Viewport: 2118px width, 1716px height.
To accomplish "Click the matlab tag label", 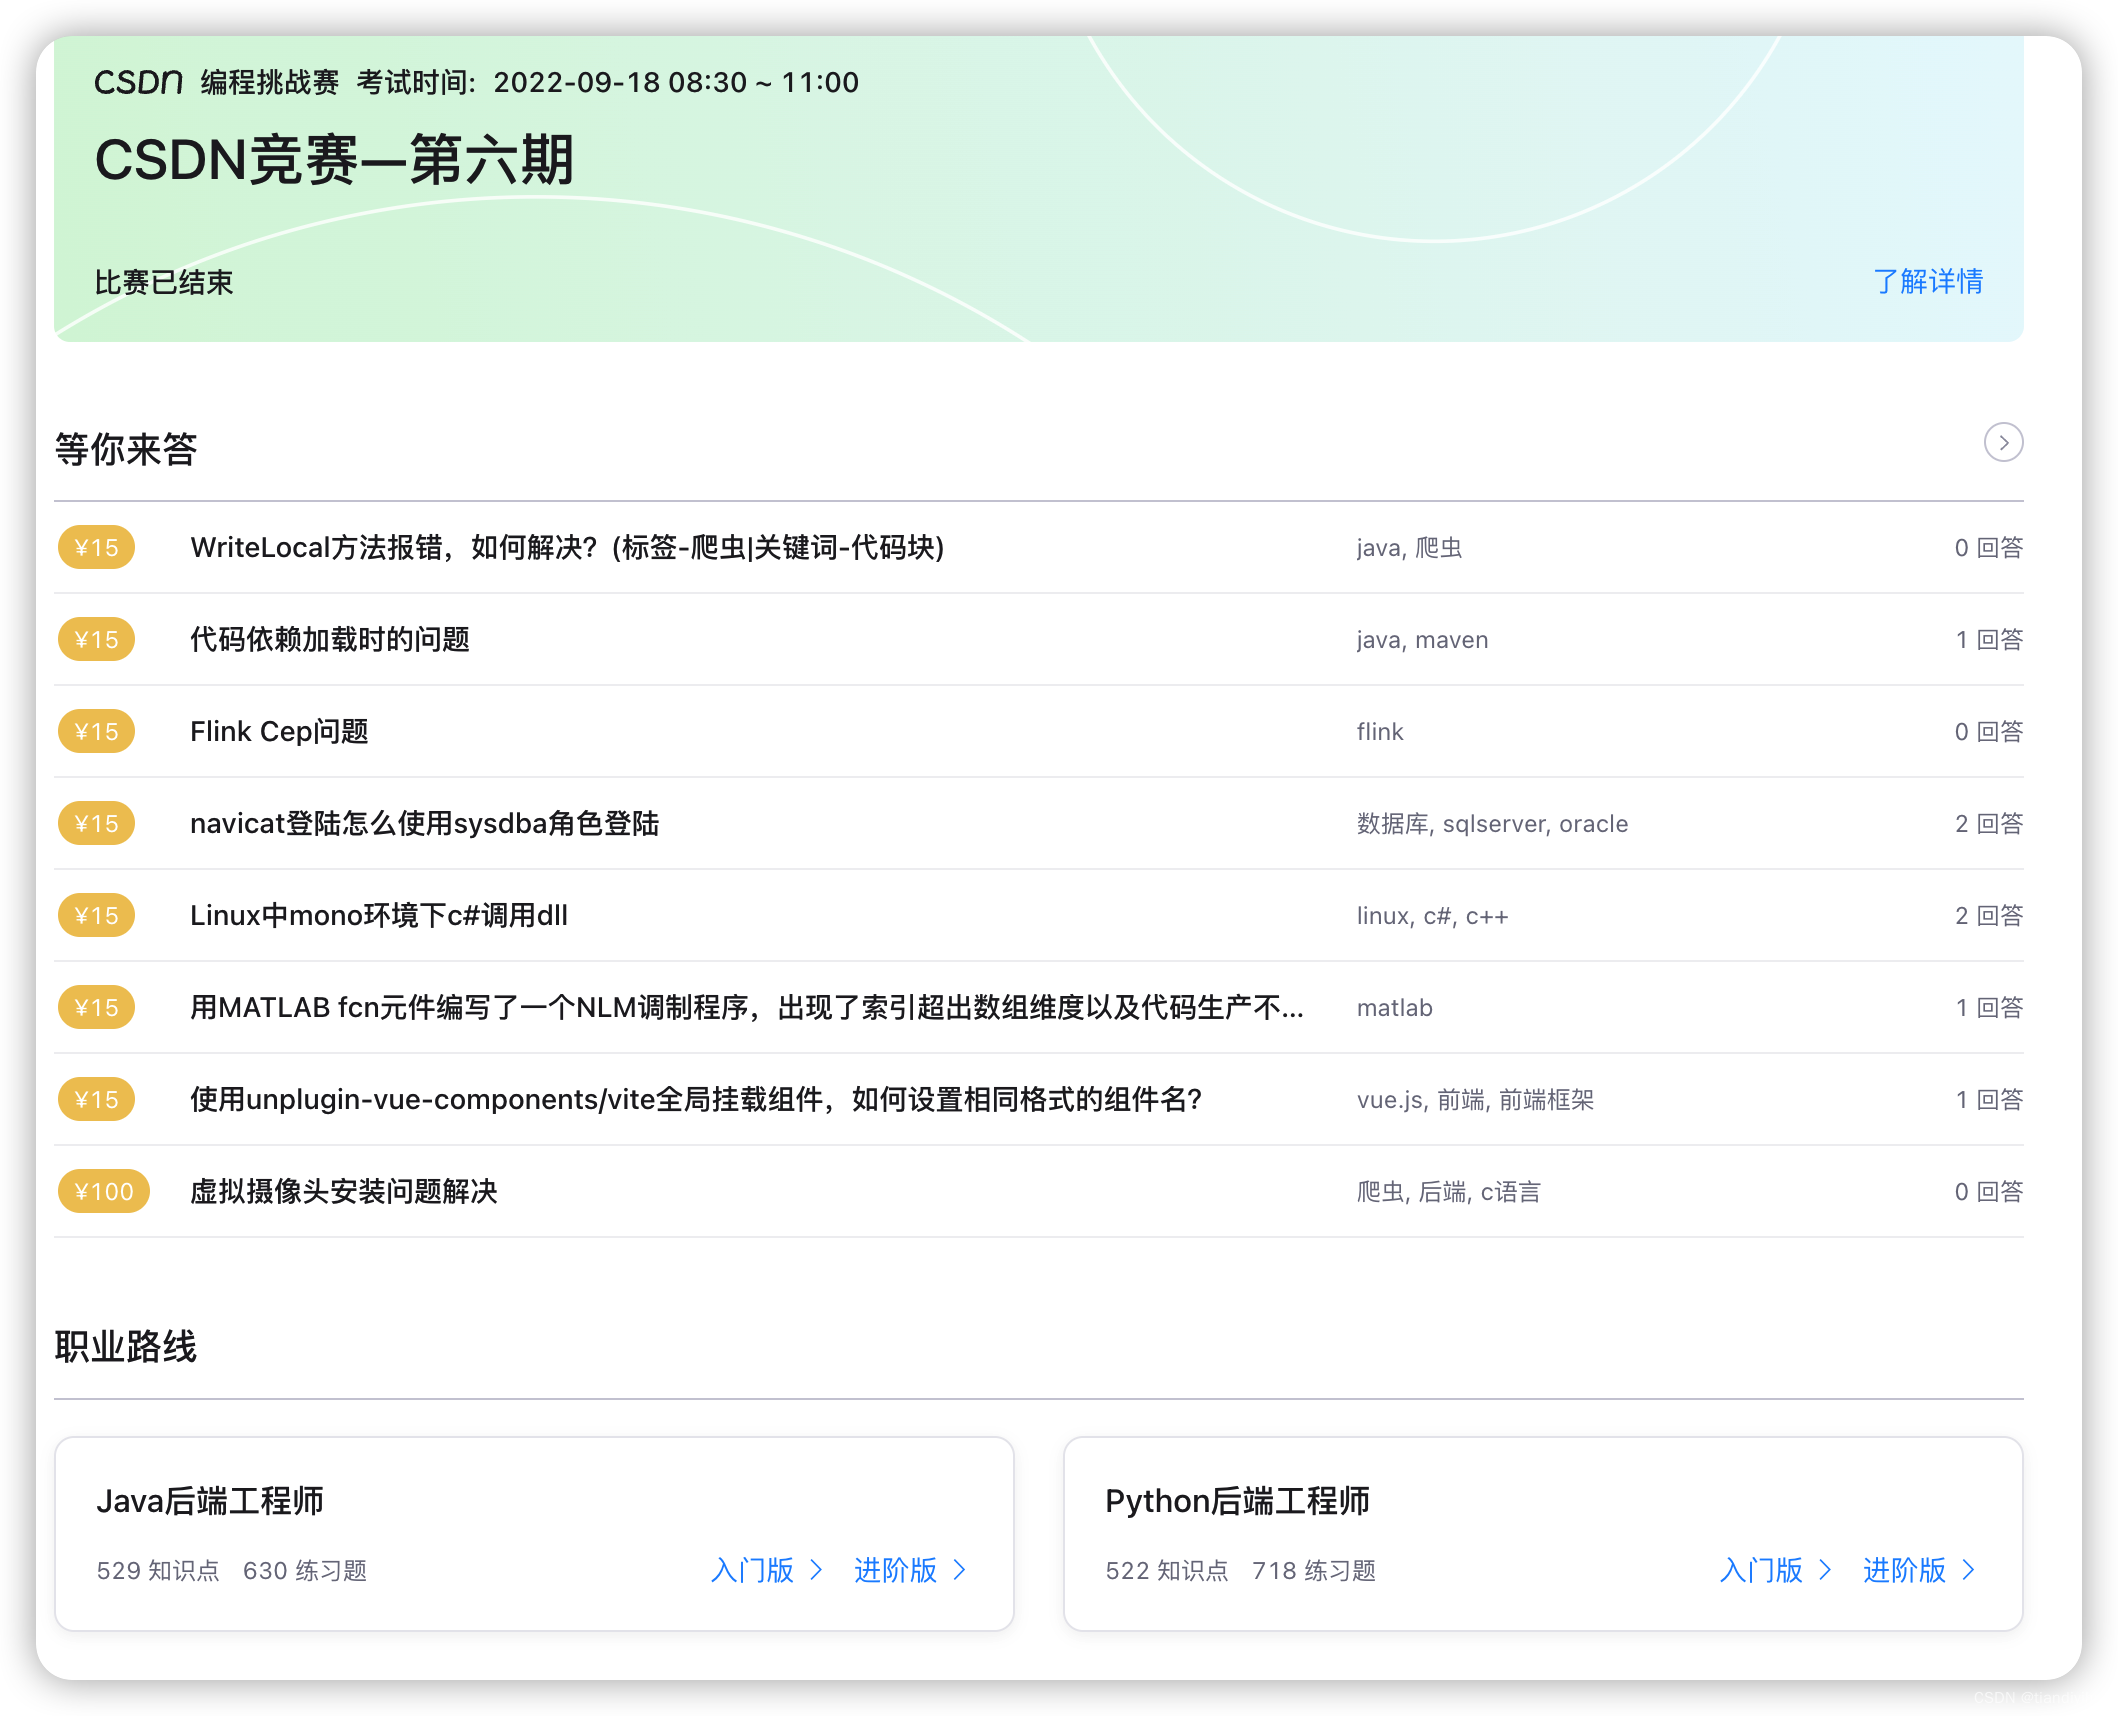I will click(x=1395, y=1008).
